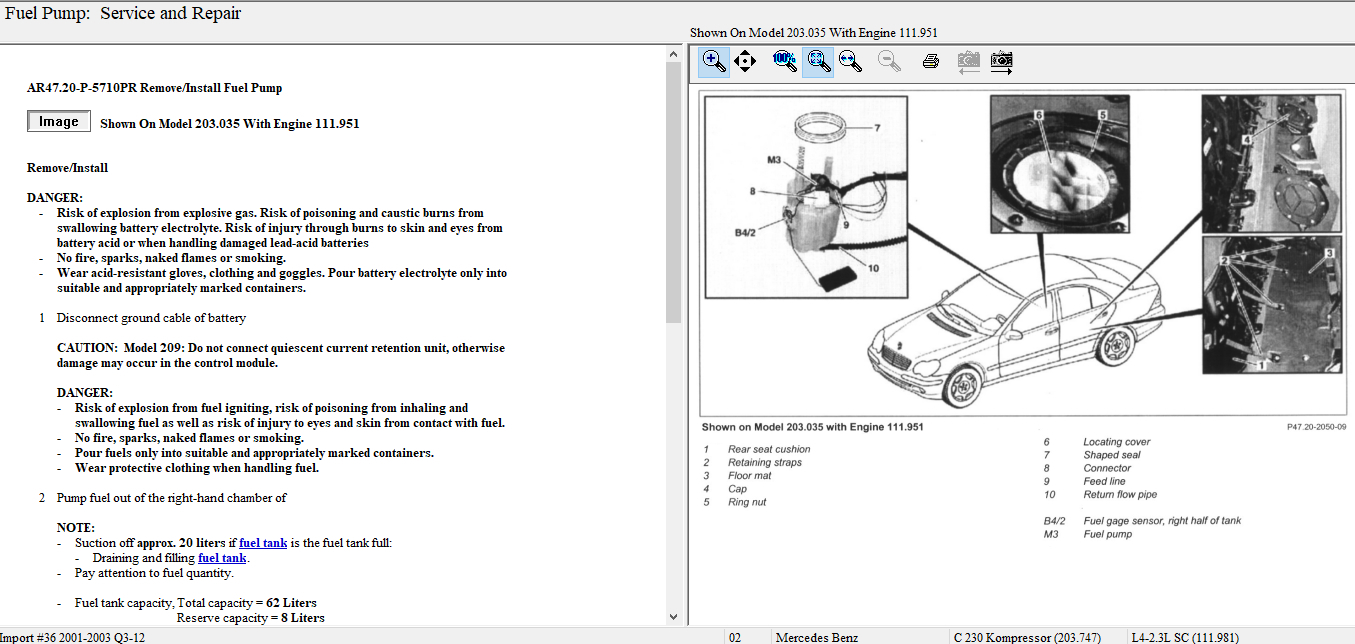Click the text pane vertical scrollbar thumb
This screenshot has width=1355, height=644.
[x=673, y=190]
